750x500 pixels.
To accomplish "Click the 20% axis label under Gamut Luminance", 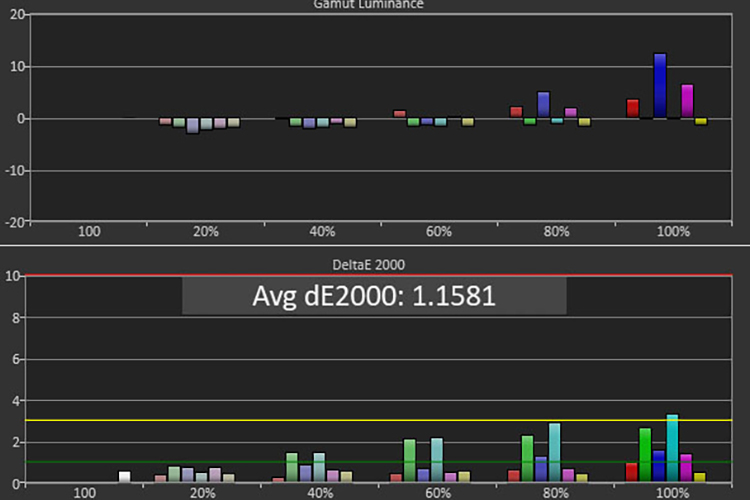I will tap(206, 231).
